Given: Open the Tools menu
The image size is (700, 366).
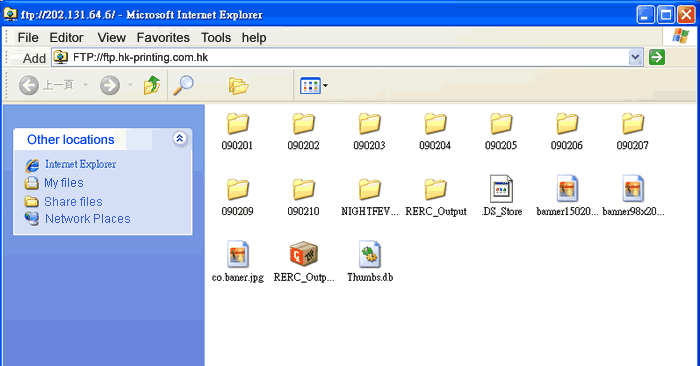Looking at the screenshot, I should (216, 37).
